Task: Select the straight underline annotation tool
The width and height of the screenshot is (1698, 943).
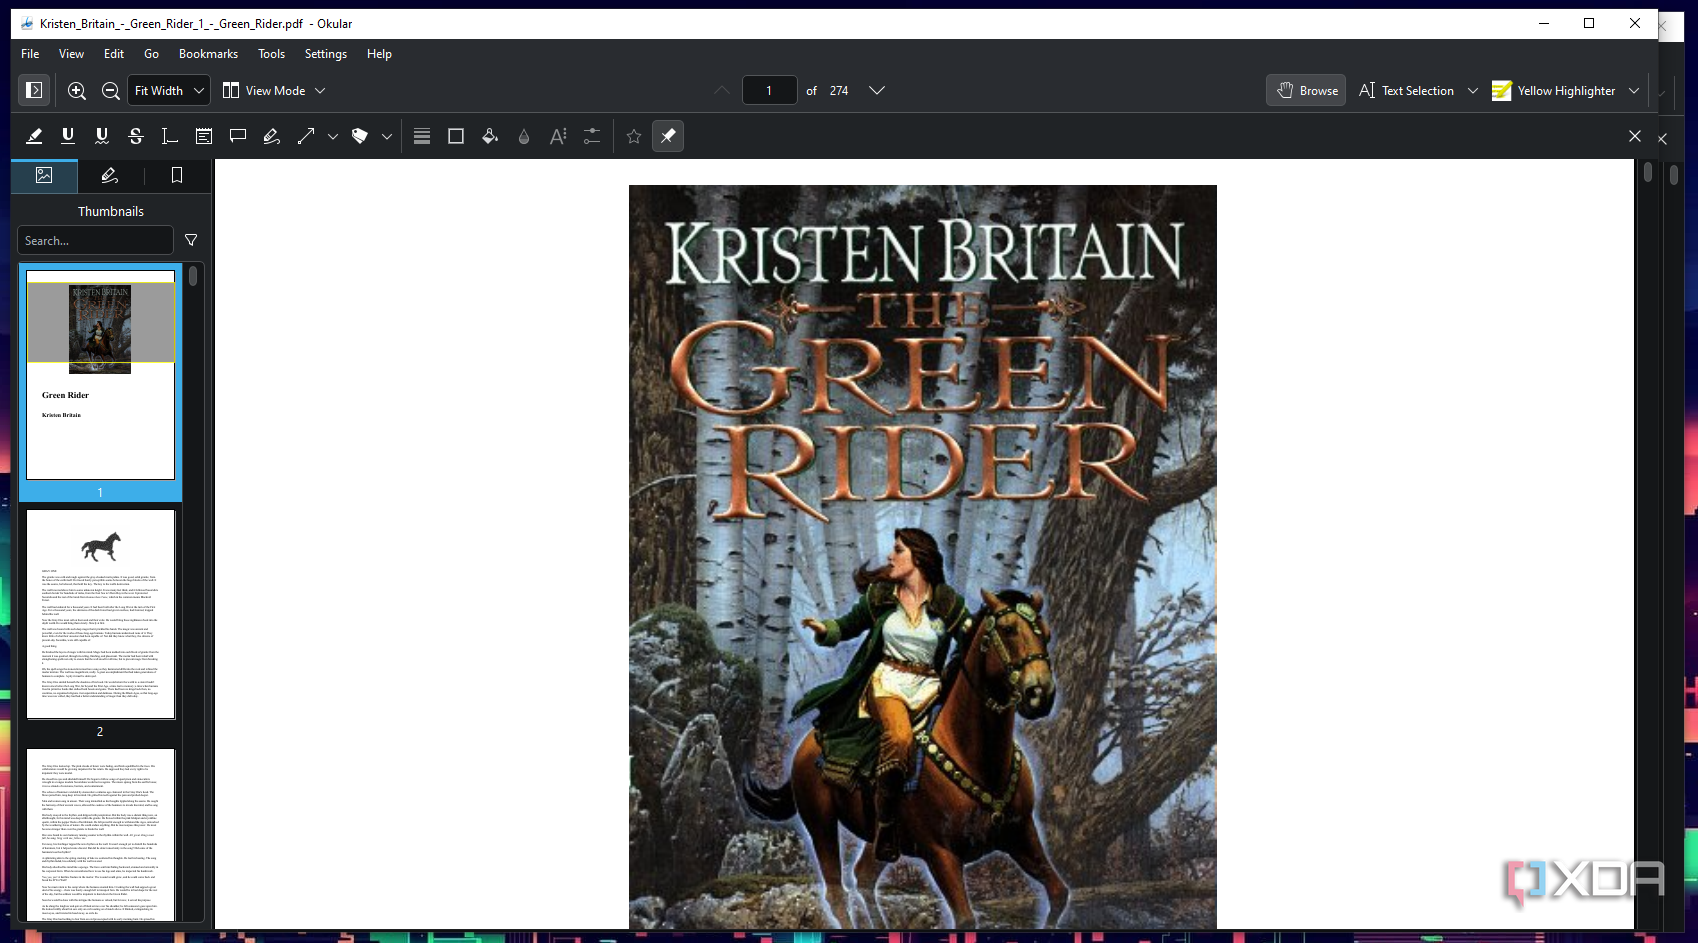Action: point(68,136)
